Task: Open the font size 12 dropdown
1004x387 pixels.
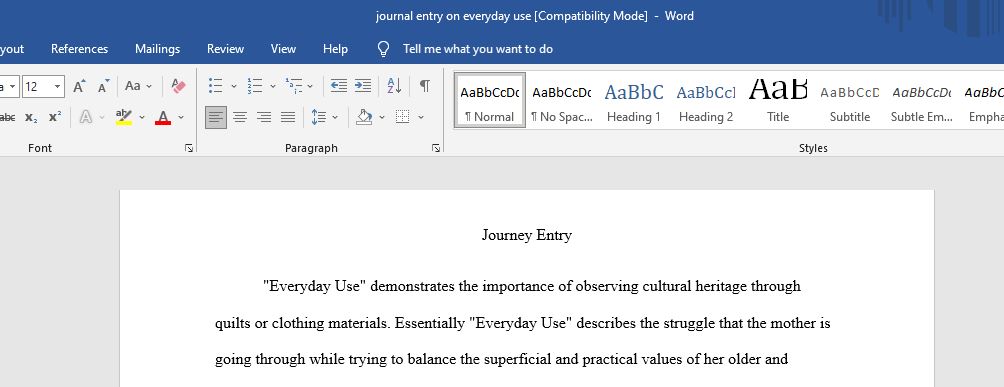Action: [58, 86]
